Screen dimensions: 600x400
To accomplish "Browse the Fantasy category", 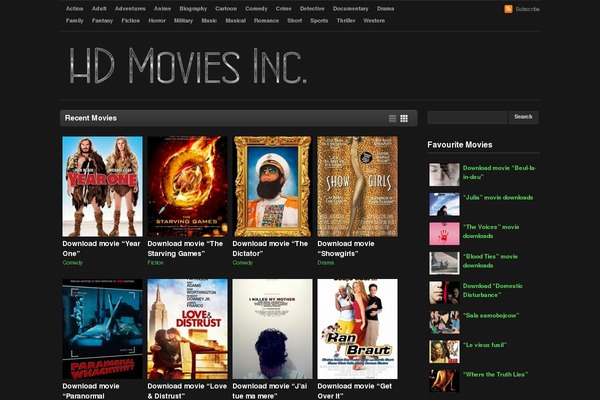I will (x=102, y=21).
